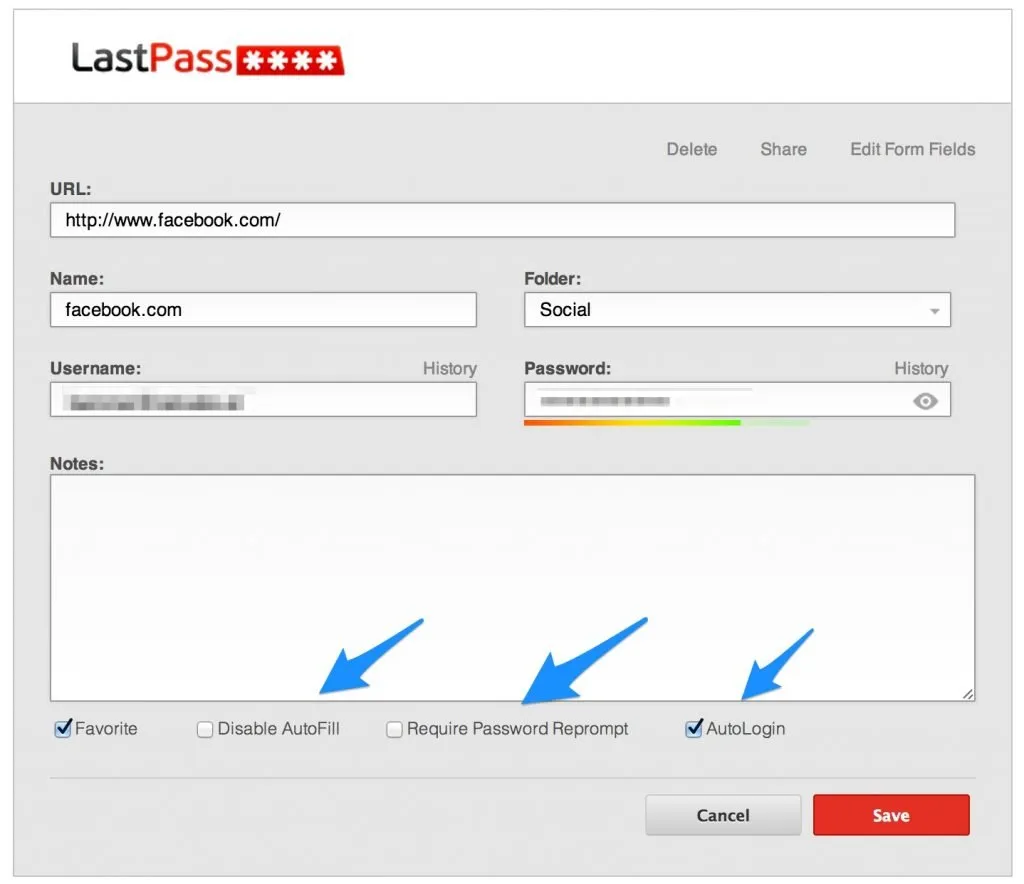The image size is (1024, 884).
Task: View Password History
Action: [921, 368]
